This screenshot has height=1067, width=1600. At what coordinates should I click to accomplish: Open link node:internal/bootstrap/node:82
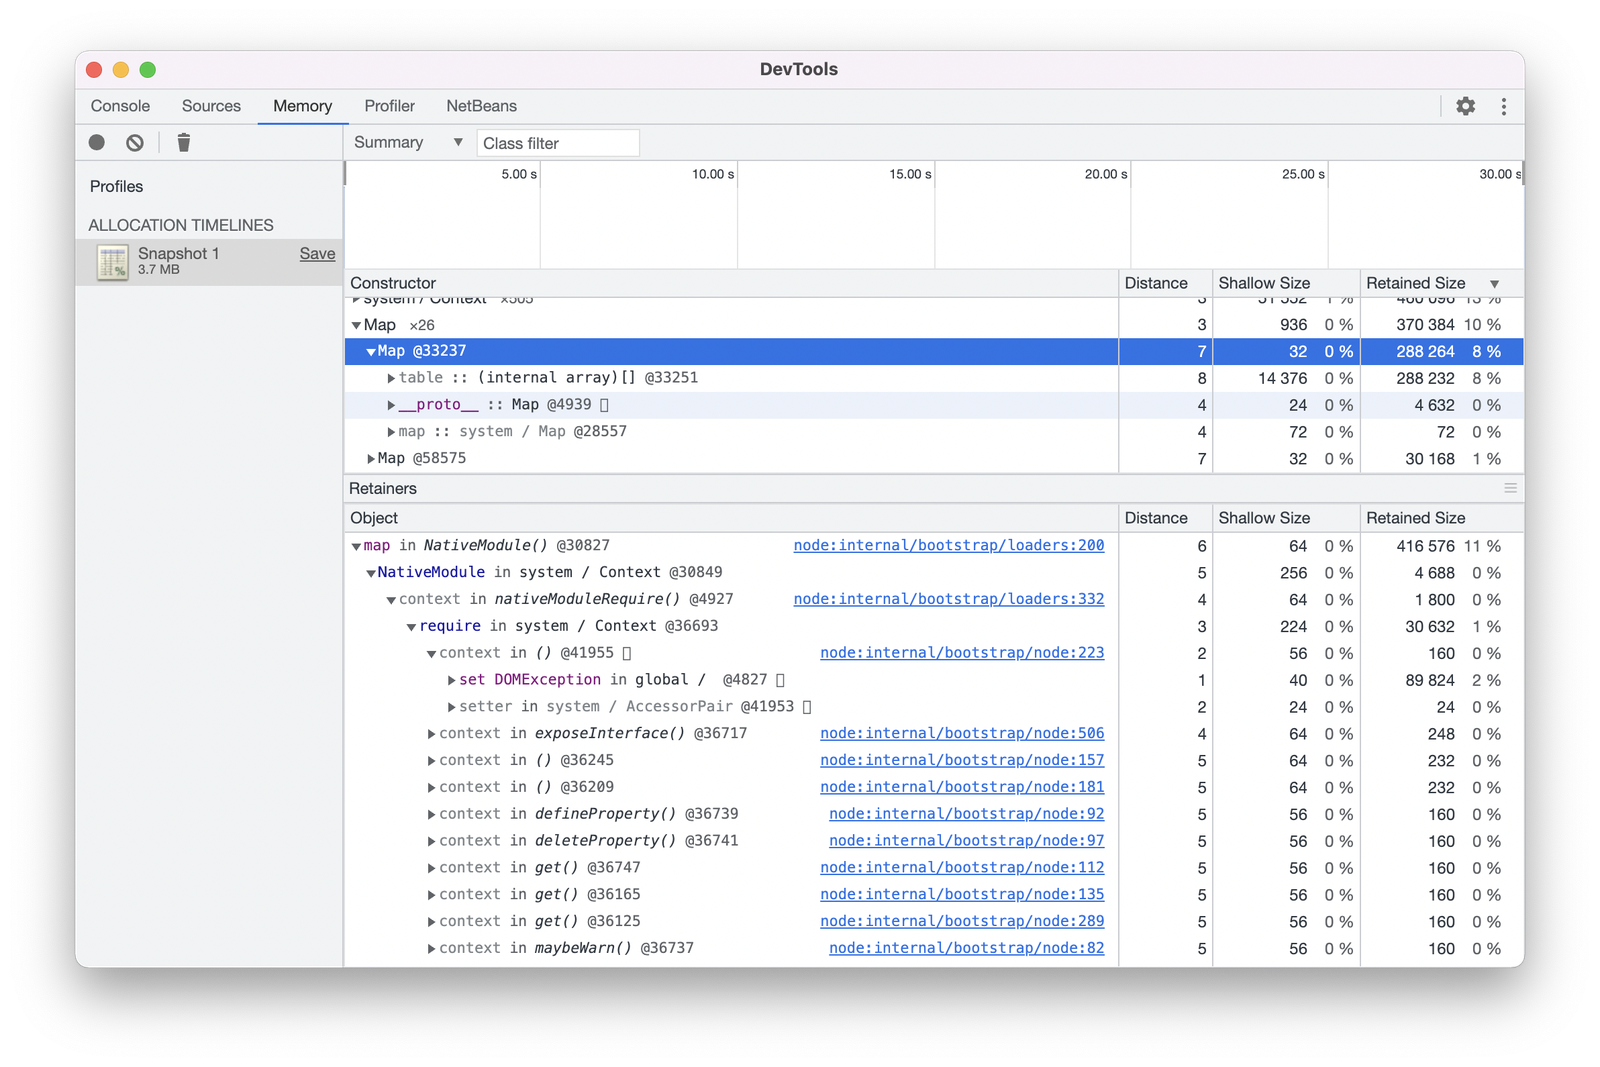[x=966, y=948]
